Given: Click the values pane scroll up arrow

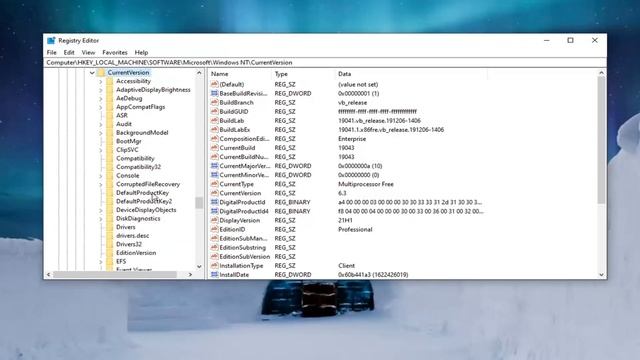Looking at the screenshot, I should tap(601, 73).
